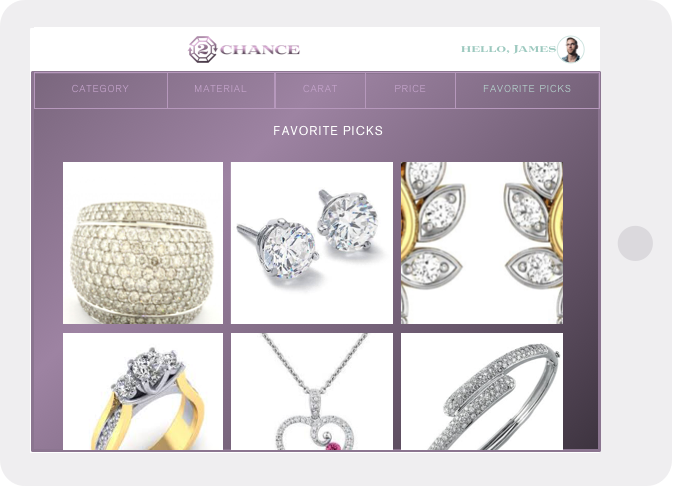Go to the Favorite Picks tab
The height and width of the screenshot is (490, 676).
click(x=527, y=90)
